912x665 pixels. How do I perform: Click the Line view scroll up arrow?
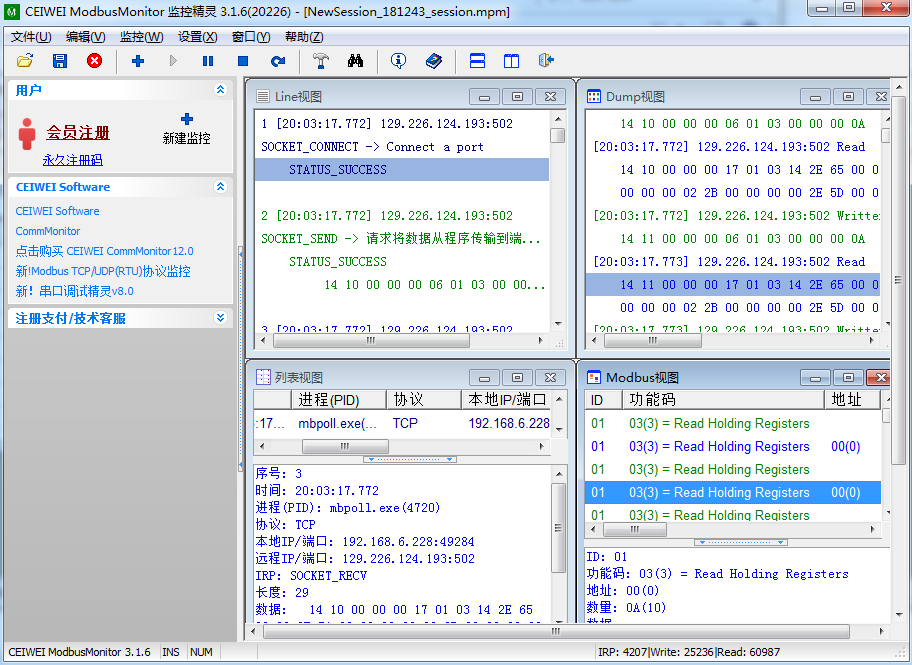(x=558, y=119)
